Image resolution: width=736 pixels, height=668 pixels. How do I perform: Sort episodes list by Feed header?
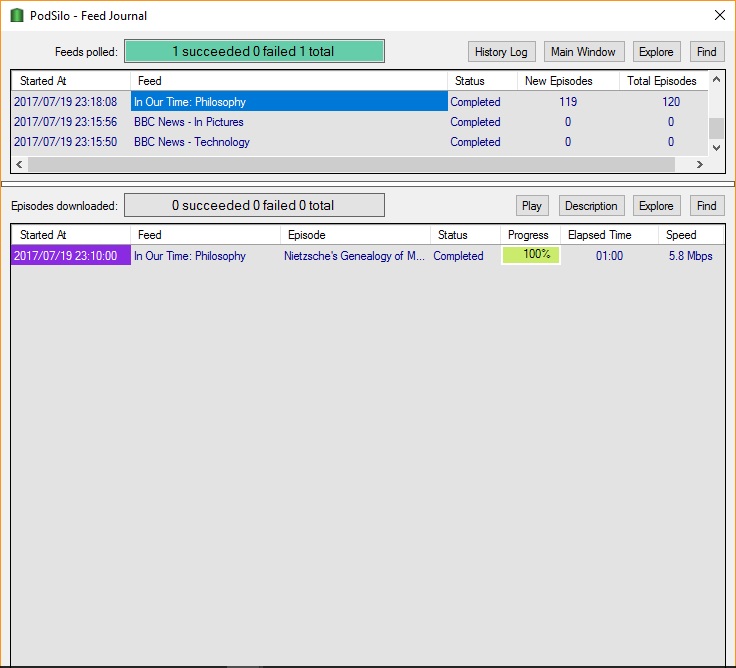click(205, 235)
